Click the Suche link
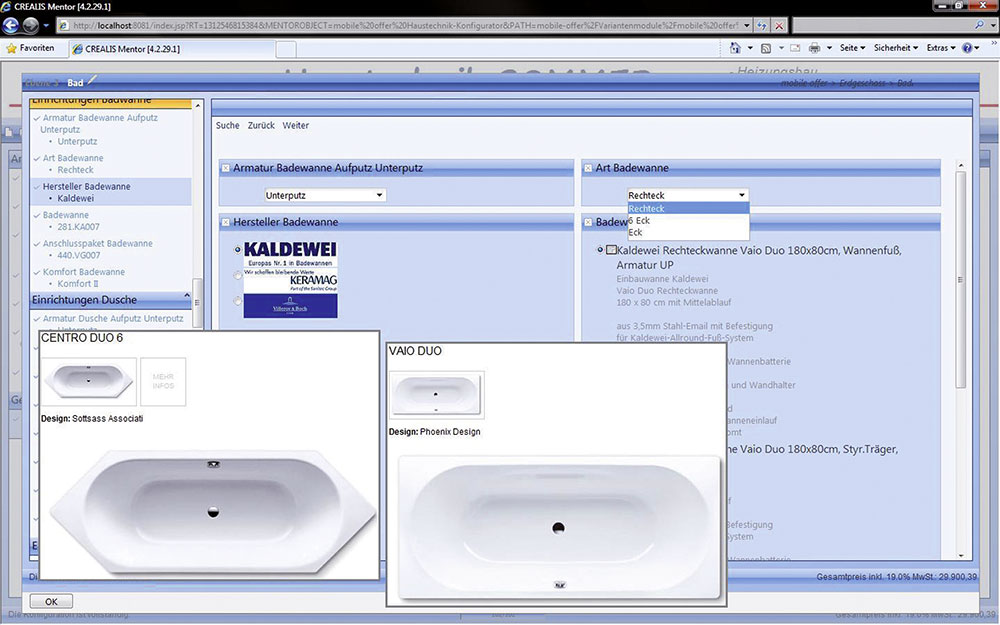The image size is (1000, 625). click(x=228, y=126)
